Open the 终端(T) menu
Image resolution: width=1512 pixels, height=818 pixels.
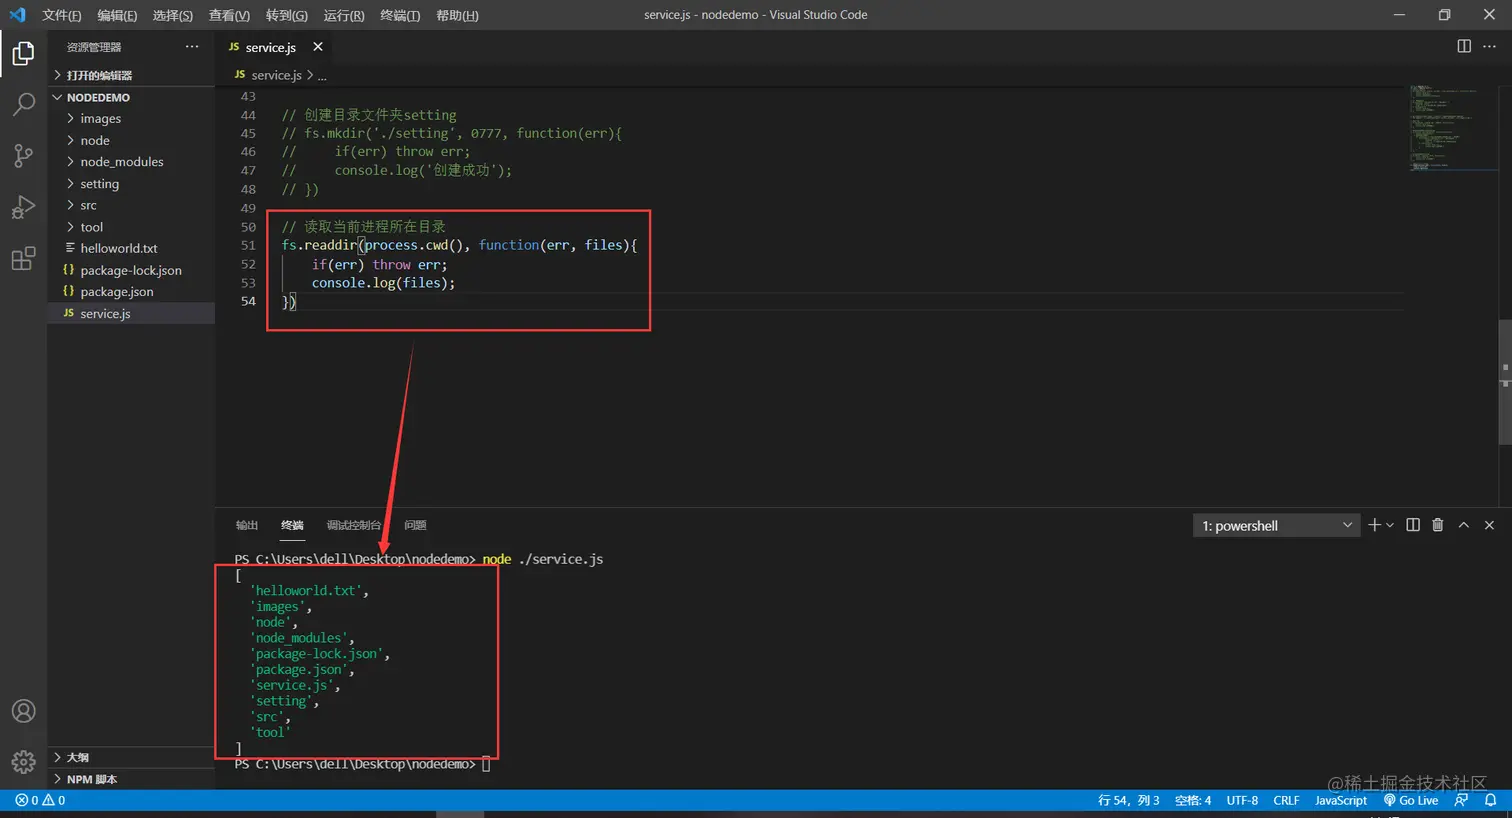[400, 15]
